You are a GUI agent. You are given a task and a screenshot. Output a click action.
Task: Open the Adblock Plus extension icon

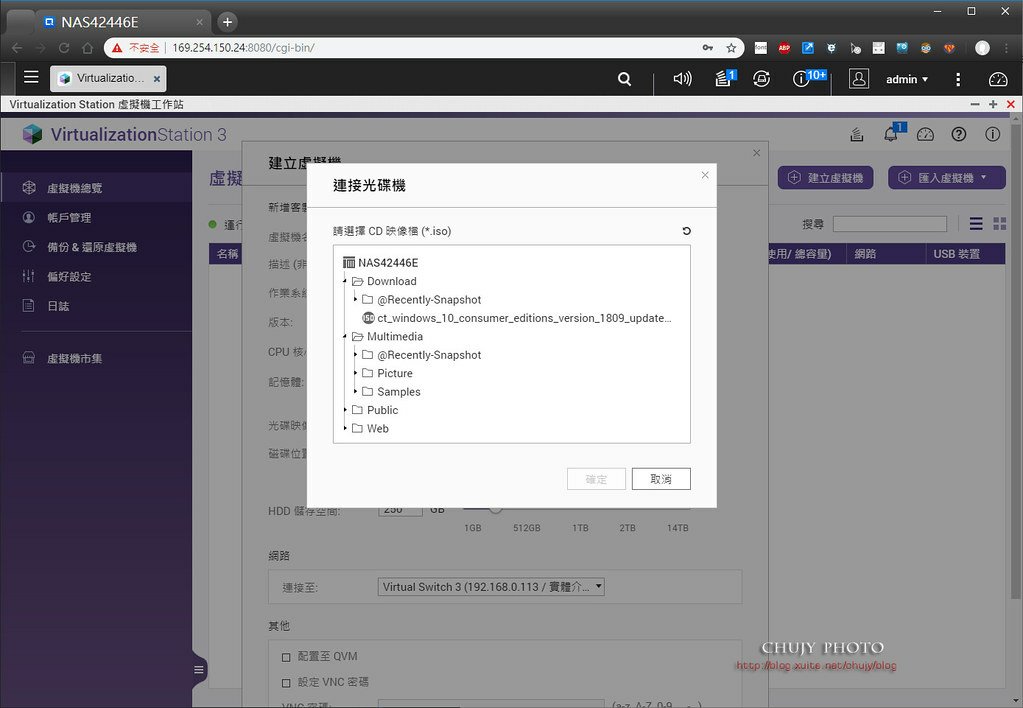(x=784, y=48)
